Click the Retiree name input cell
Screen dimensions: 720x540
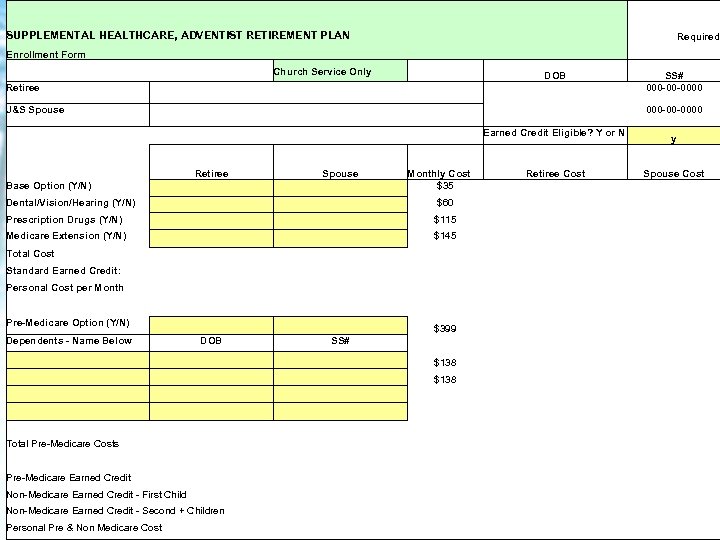point(316,92)
